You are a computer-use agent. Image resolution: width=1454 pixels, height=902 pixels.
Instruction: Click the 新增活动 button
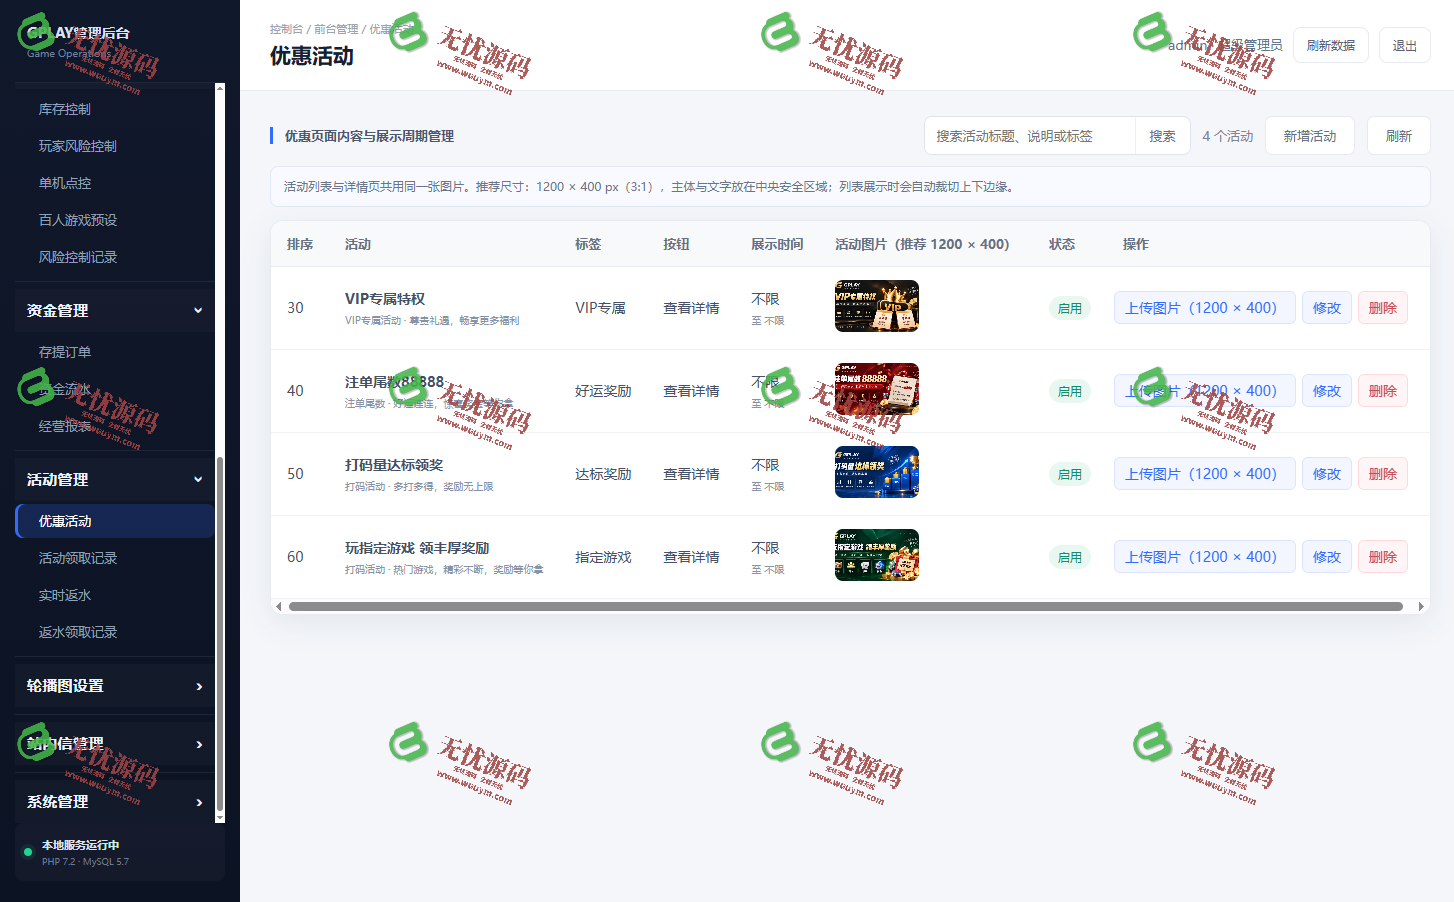1309,136
